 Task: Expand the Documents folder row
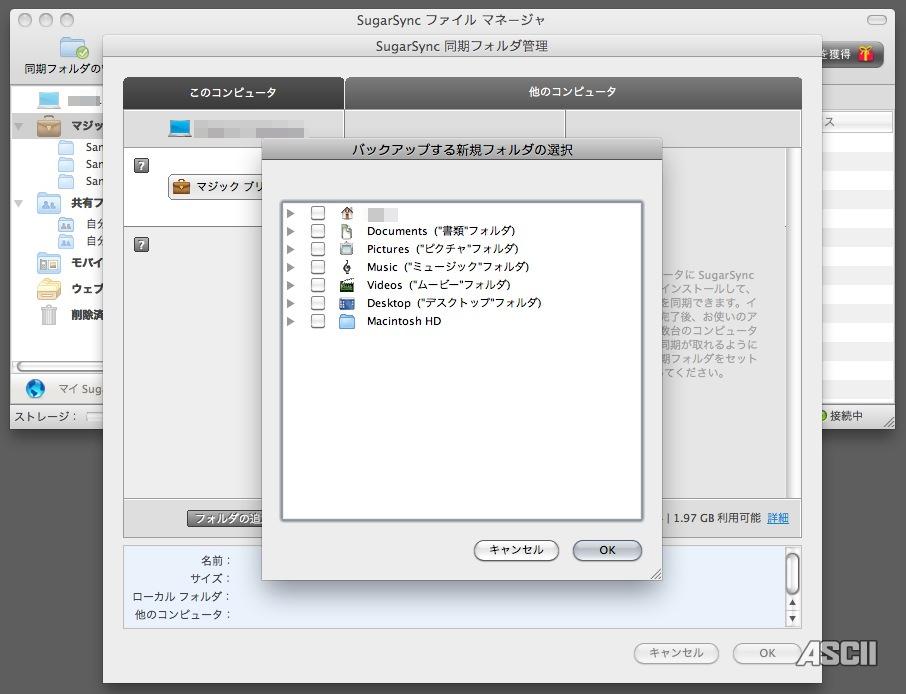(x=291, y=231)
